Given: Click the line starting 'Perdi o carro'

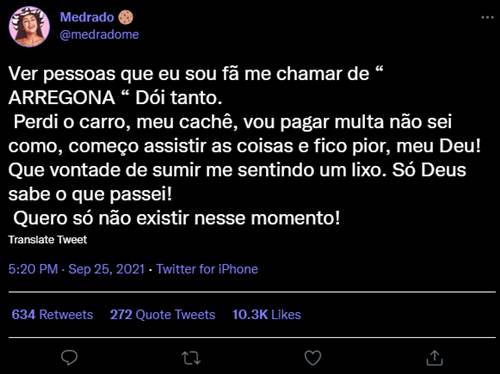Looking at the screenshot, I should 233,122.
